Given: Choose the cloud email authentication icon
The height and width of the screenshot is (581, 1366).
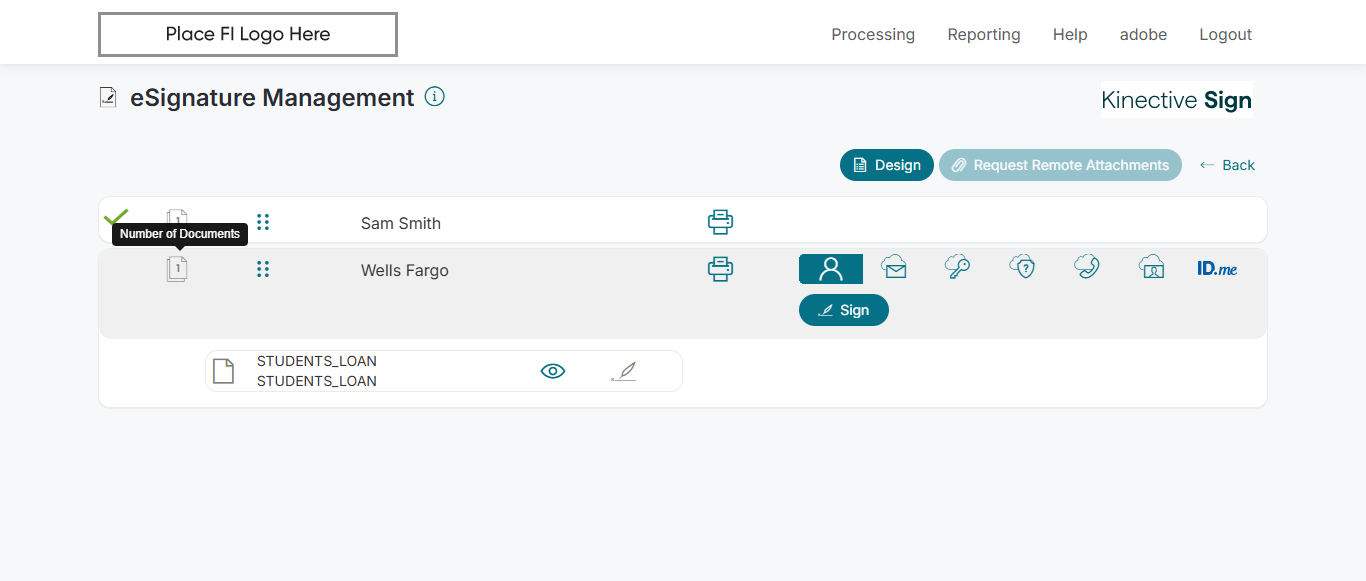Looking at the screenshot, I should (894, 267).
